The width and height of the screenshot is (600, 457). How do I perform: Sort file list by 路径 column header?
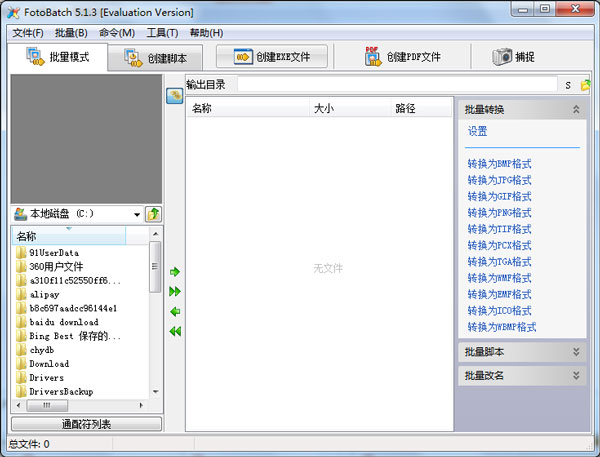click(x=422, y=109)
